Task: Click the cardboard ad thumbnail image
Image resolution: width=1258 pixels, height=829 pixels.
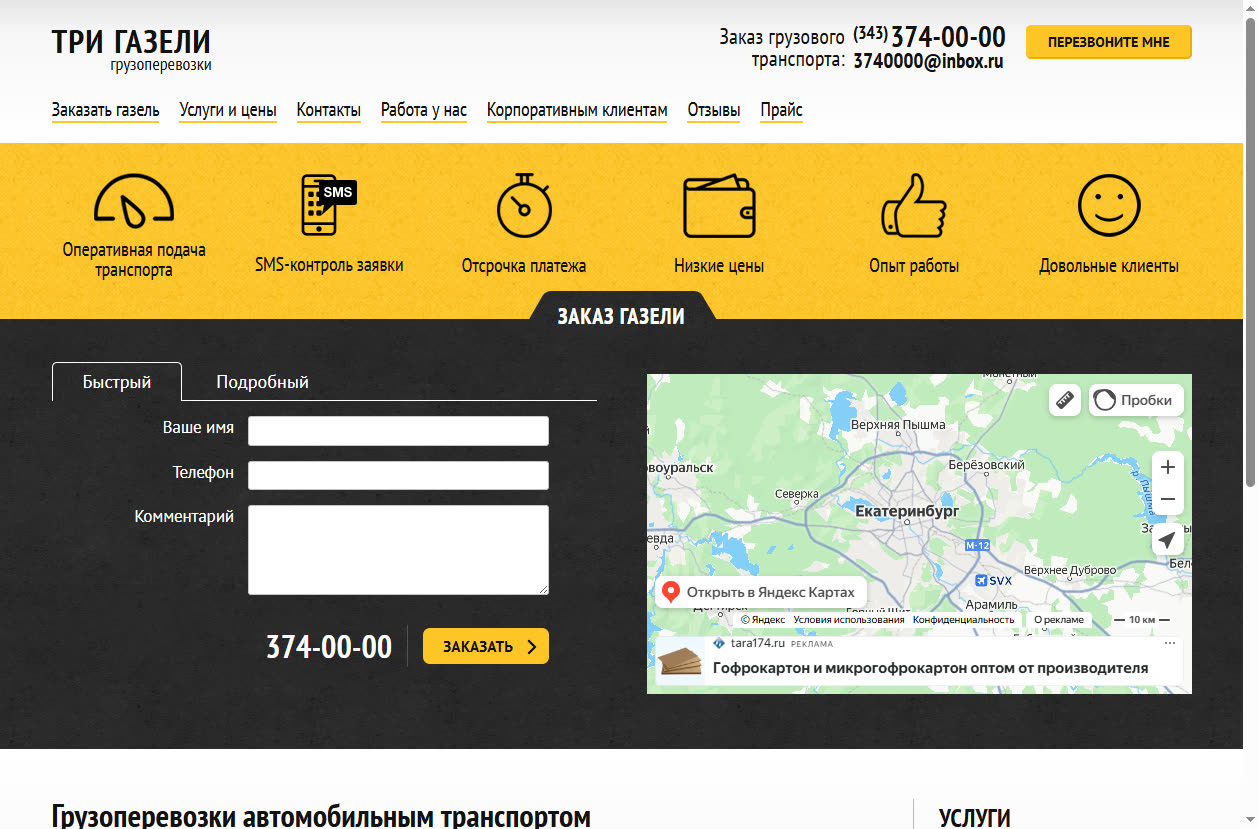Action: [680, 662]
